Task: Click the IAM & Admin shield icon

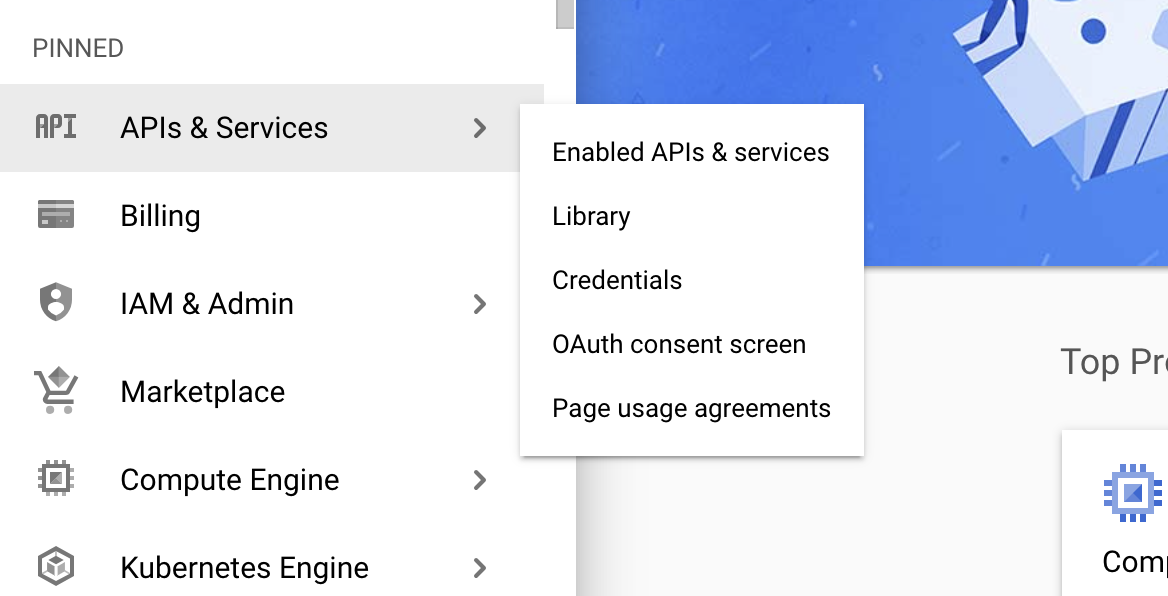Action: coord(55,303)
